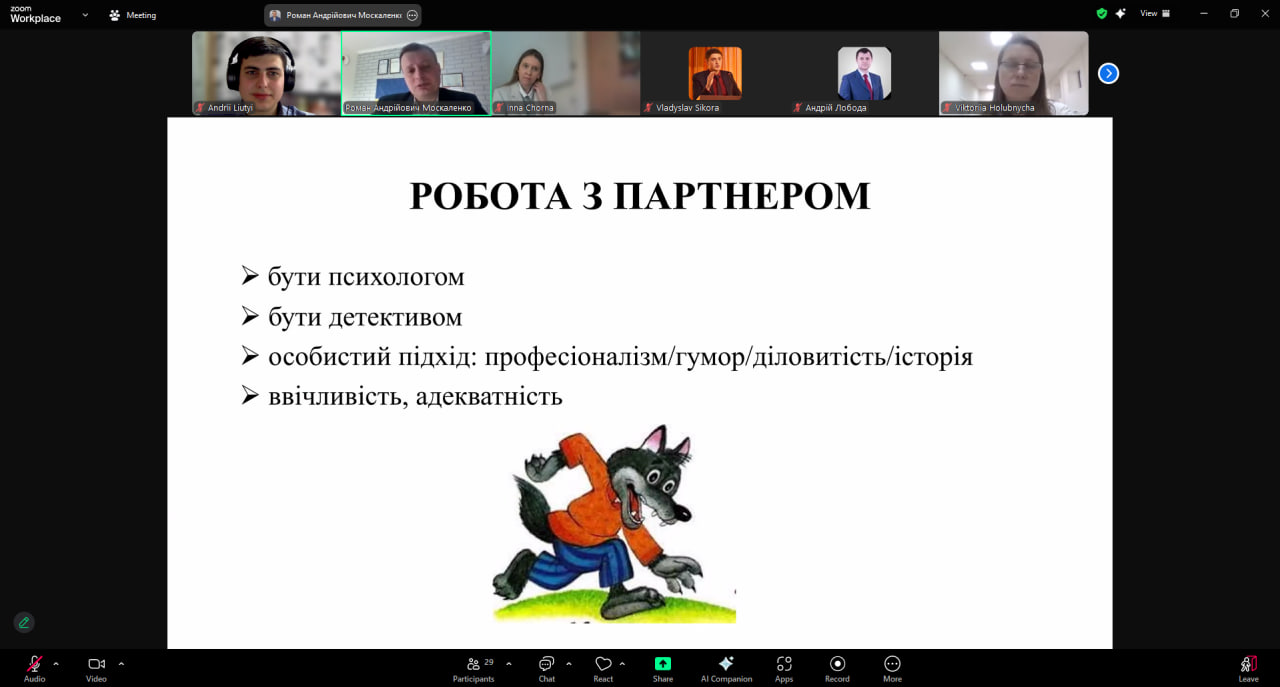Screen dimensions: 1280x687
Task: Click the AI Companion sparkle icon in the top bar
Action: (x=1120, y=14)
